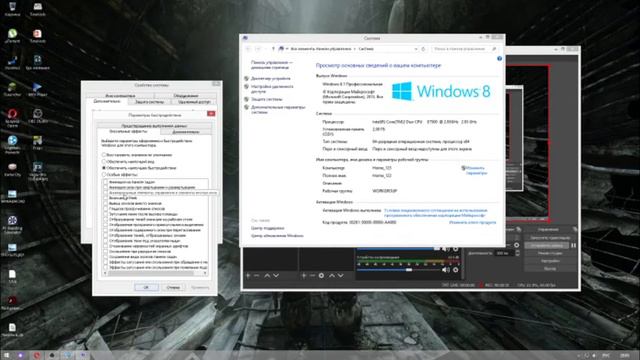
Task: Toggle the fourth visual effects checkbox, under the cursor
Action: click(106, 198)
